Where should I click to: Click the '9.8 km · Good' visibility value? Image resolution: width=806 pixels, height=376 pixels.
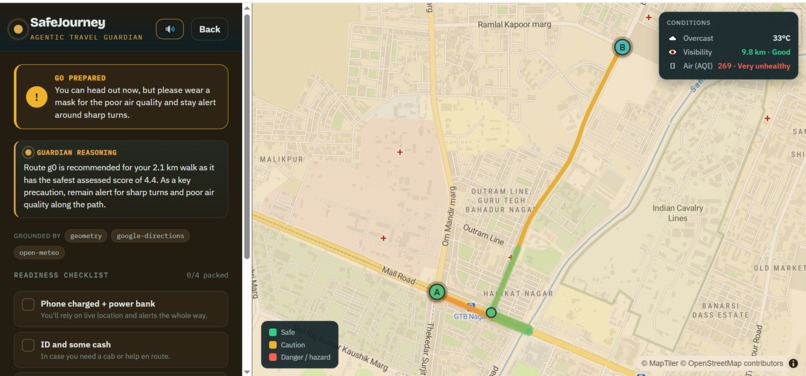point(766,52)
